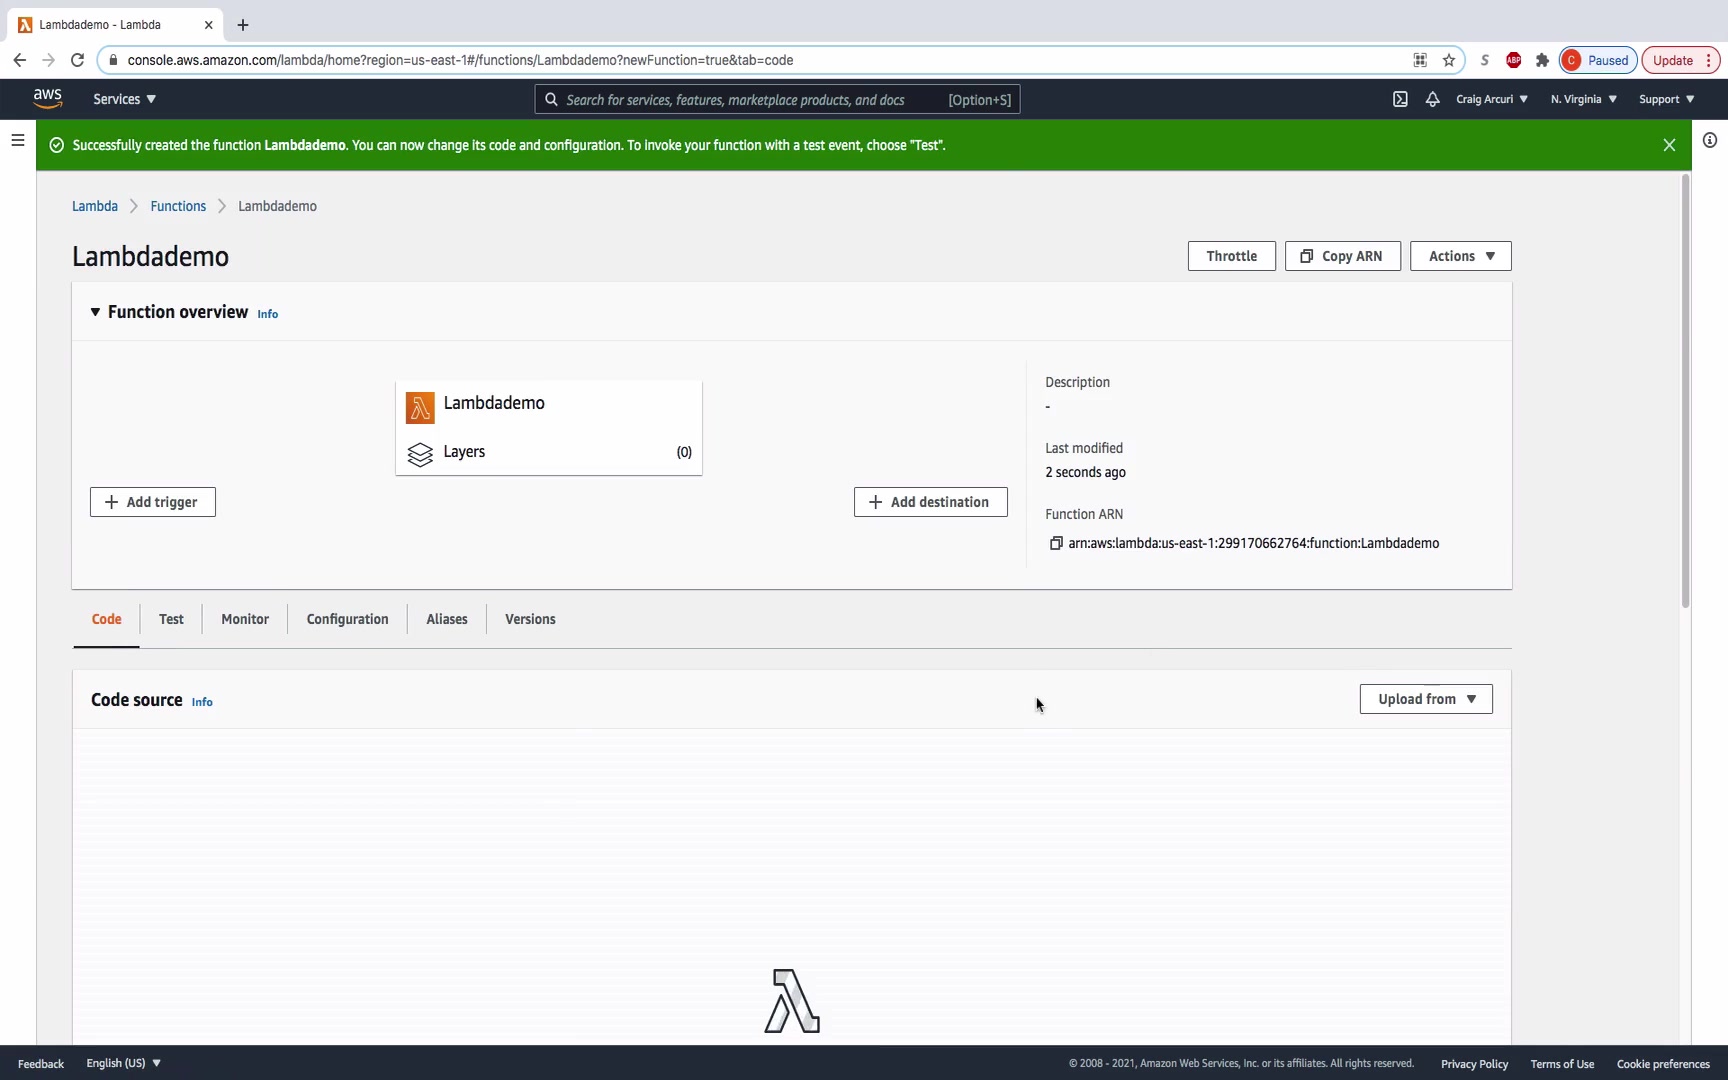Click the Paused profile button
Viewport: 1728px width, 1080px height.
click(1598, 60)
